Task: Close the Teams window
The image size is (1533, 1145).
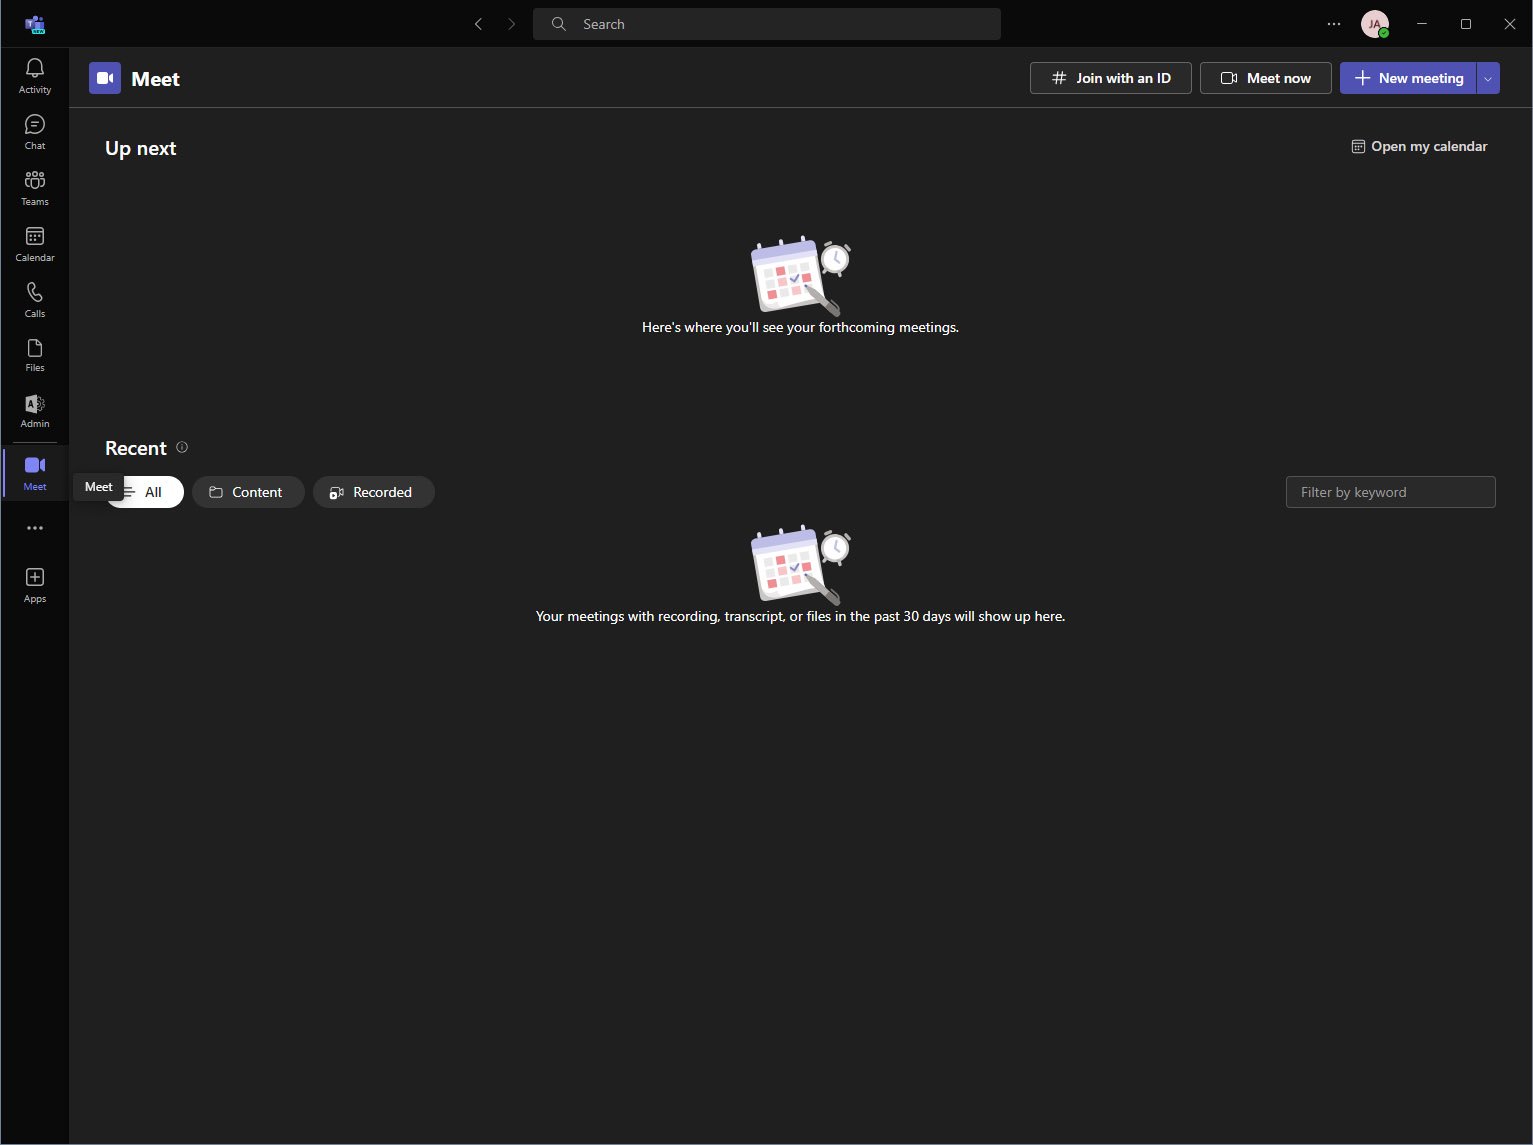Action: (1510, 24)
